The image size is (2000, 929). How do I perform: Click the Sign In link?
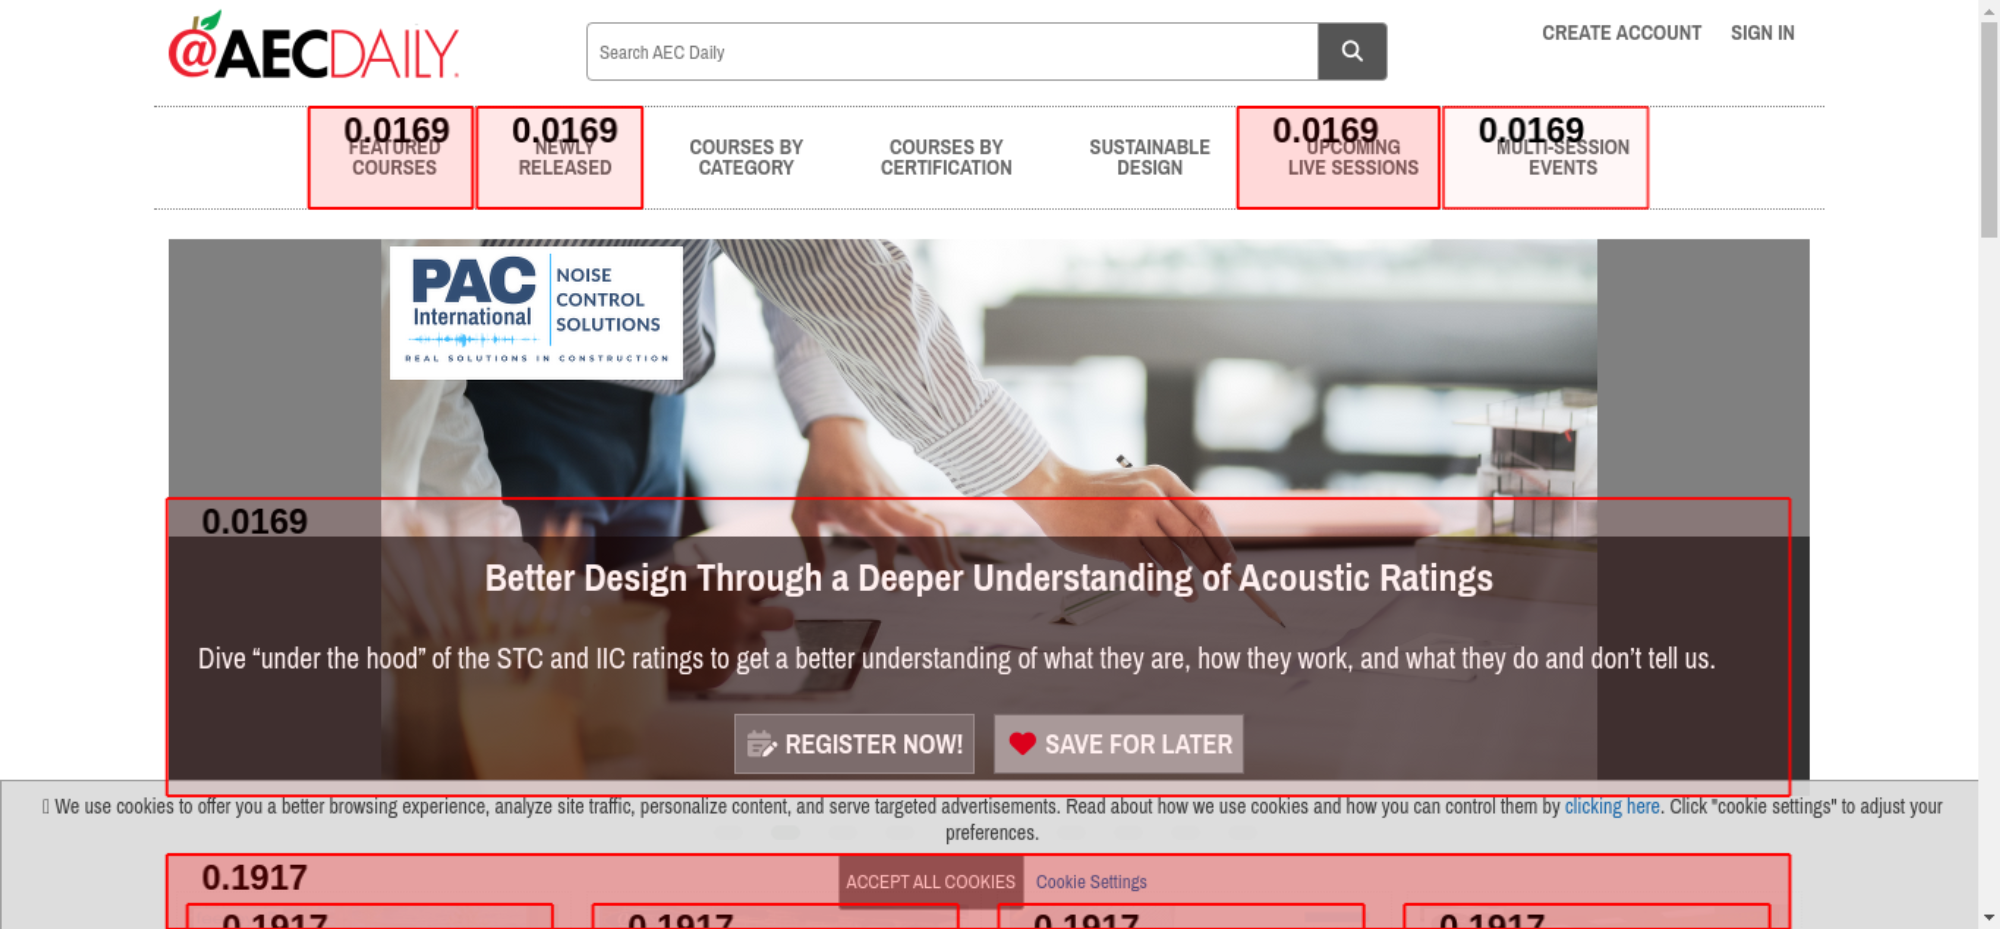pyautogui.click(x=1762, y=33)
